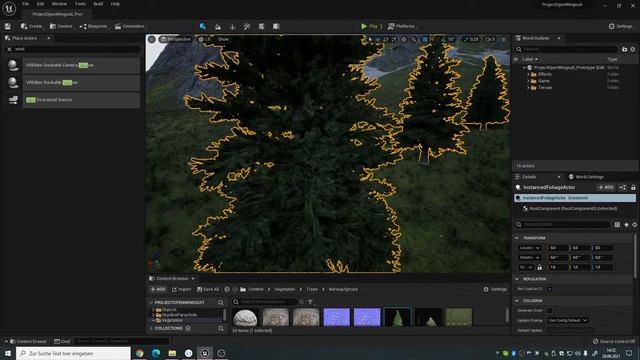Image resolution: width=640 pixels, height=360 pixels.
Task: Open the Window menu
Action: pos(59,4)
